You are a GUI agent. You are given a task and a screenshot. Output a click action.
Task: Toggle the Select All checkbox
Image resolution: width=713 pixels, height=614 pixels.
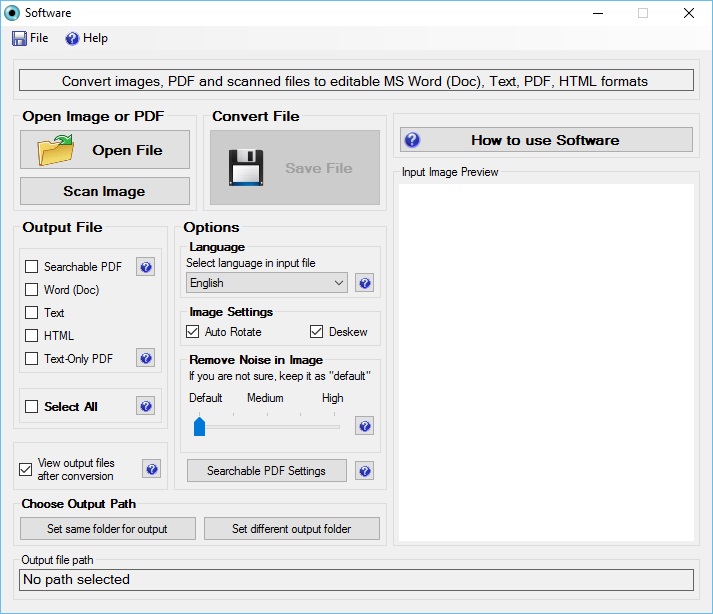click(x=31, y=407)
